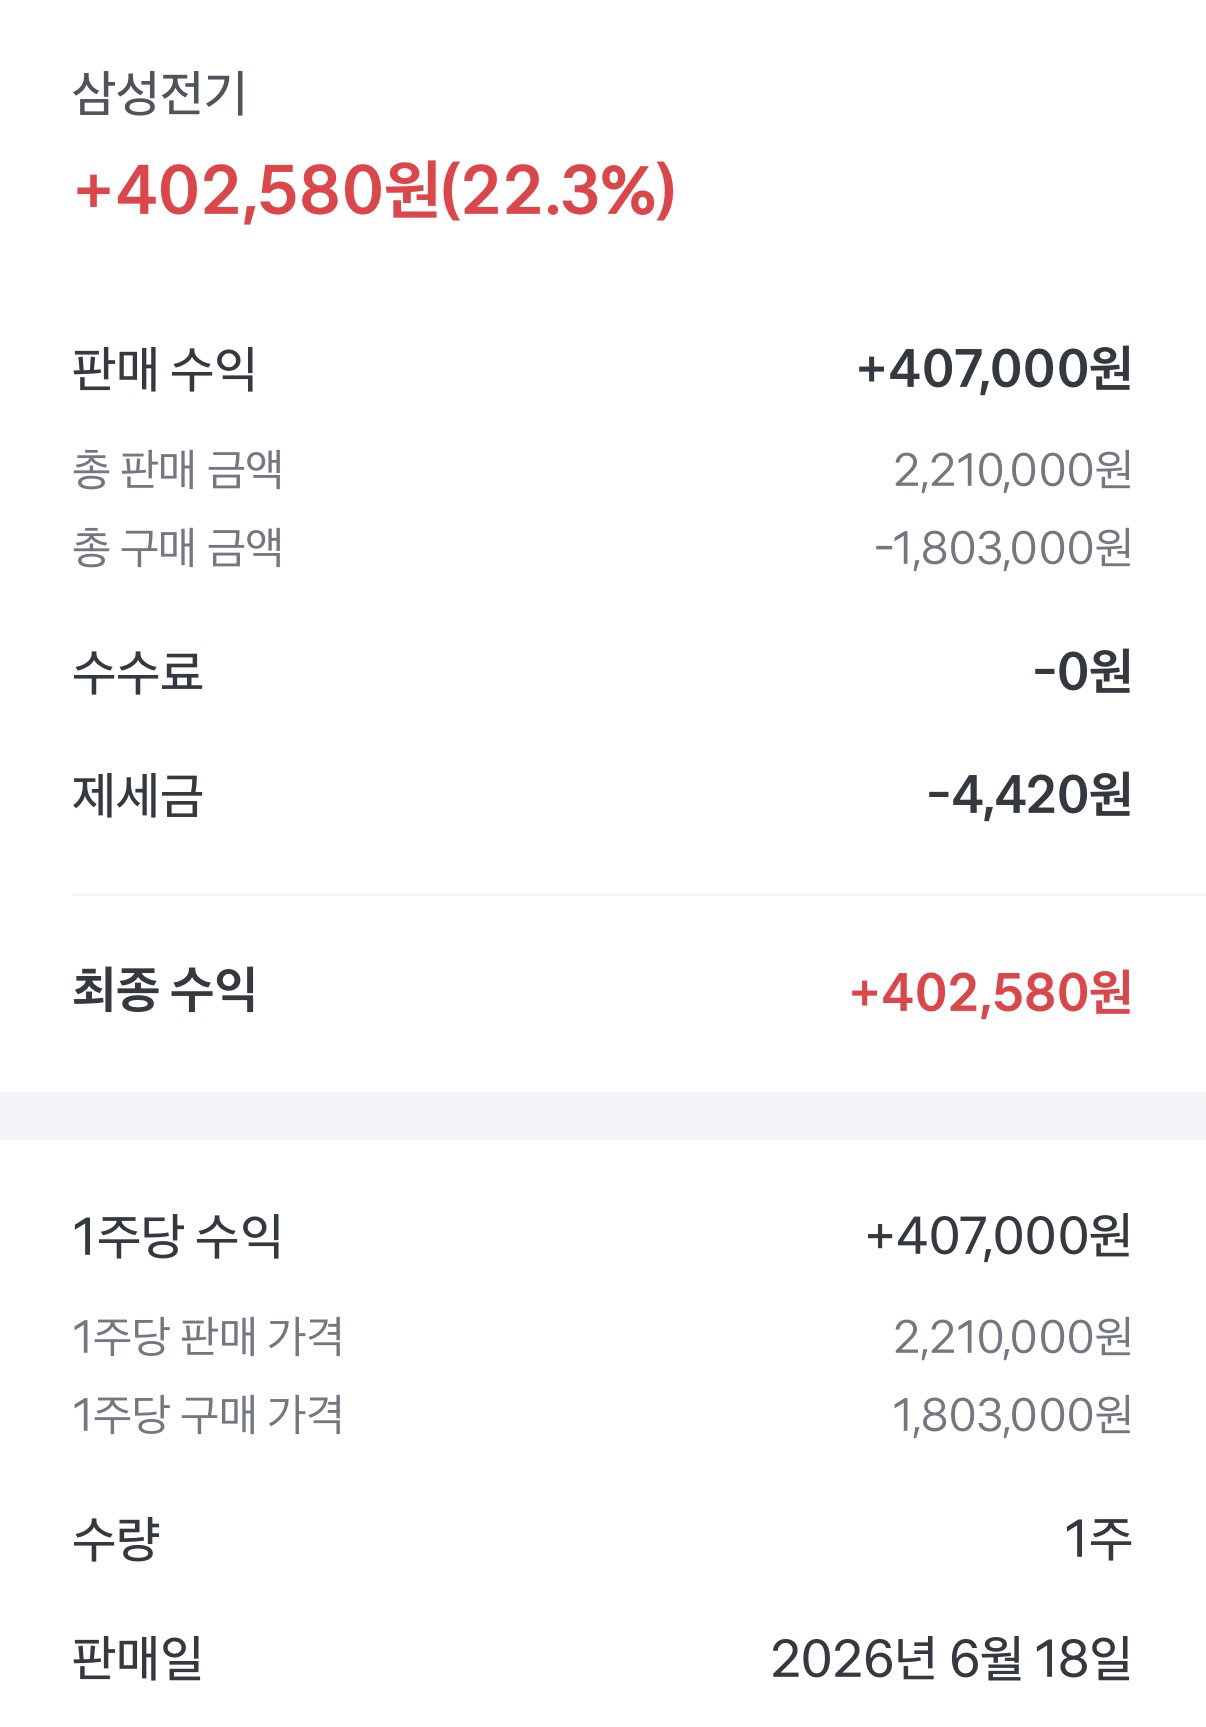This screenshot has width=1206, height=1727.
Task: Tap the 수량 quantity row label
Action: click(116, 1538)
